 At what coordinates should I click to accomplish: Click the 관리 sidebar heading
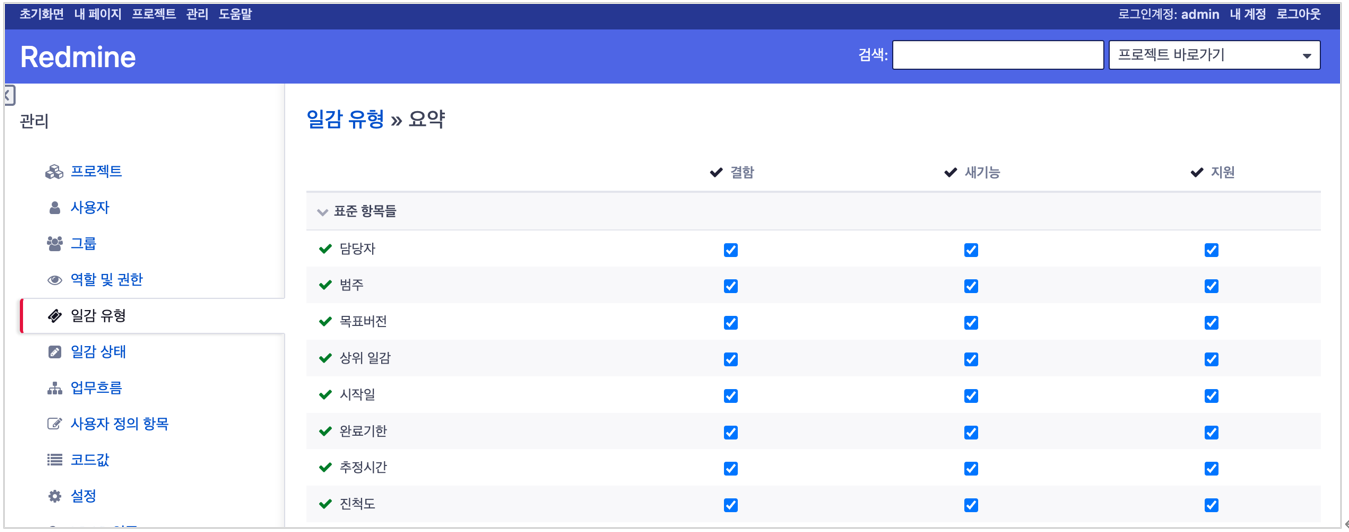pyautogui.click(x=34, y=121)
